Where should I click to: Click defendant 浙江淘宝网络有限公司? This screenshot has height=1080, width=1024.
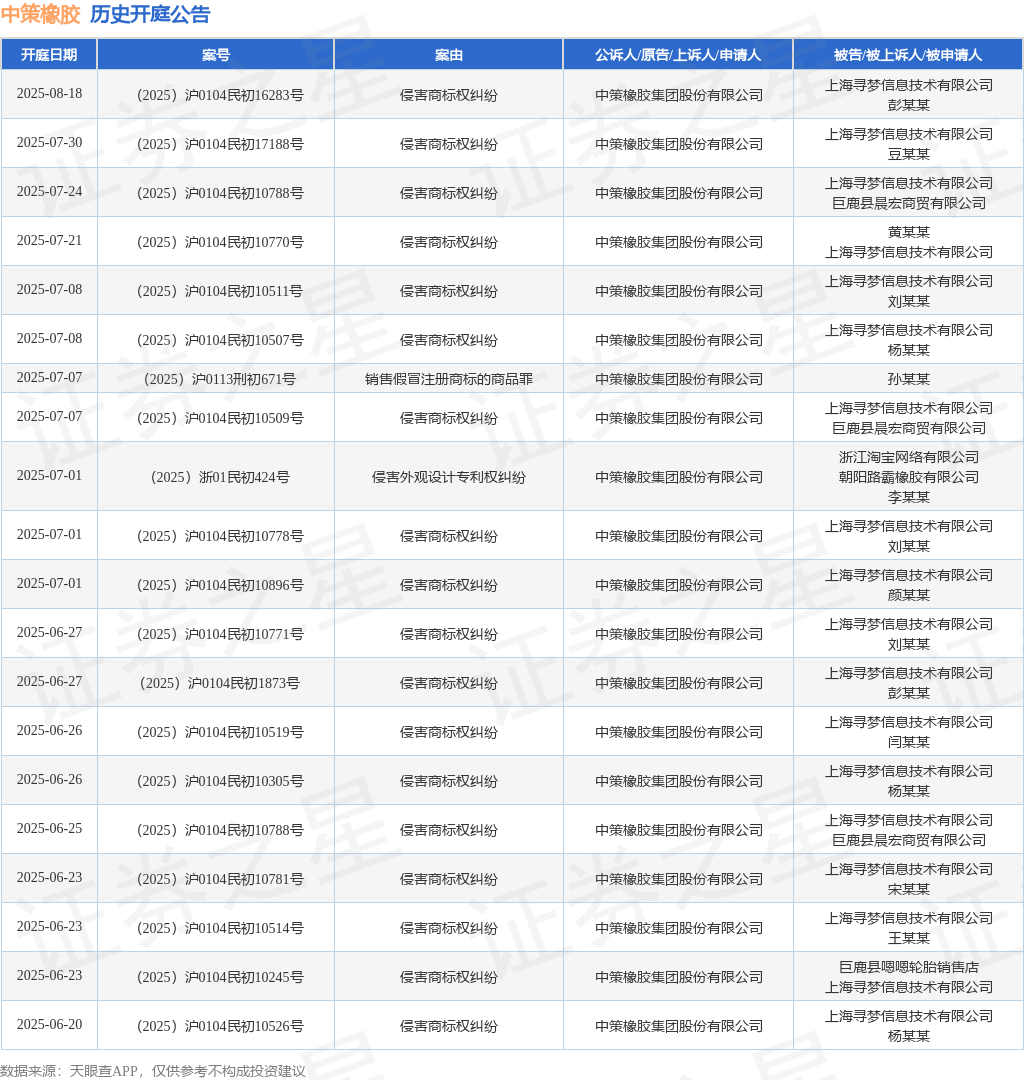[x=908, y=457]
